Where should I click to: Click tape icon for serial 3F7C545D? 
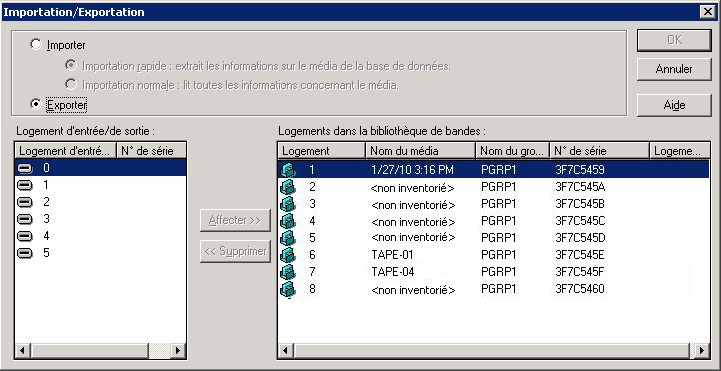288,238
